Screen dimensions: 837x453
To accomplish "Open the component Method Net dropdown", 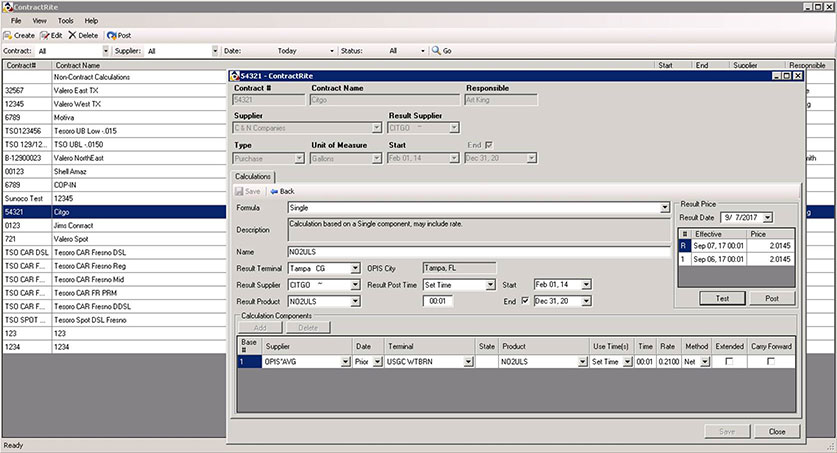I will (705, 362).
